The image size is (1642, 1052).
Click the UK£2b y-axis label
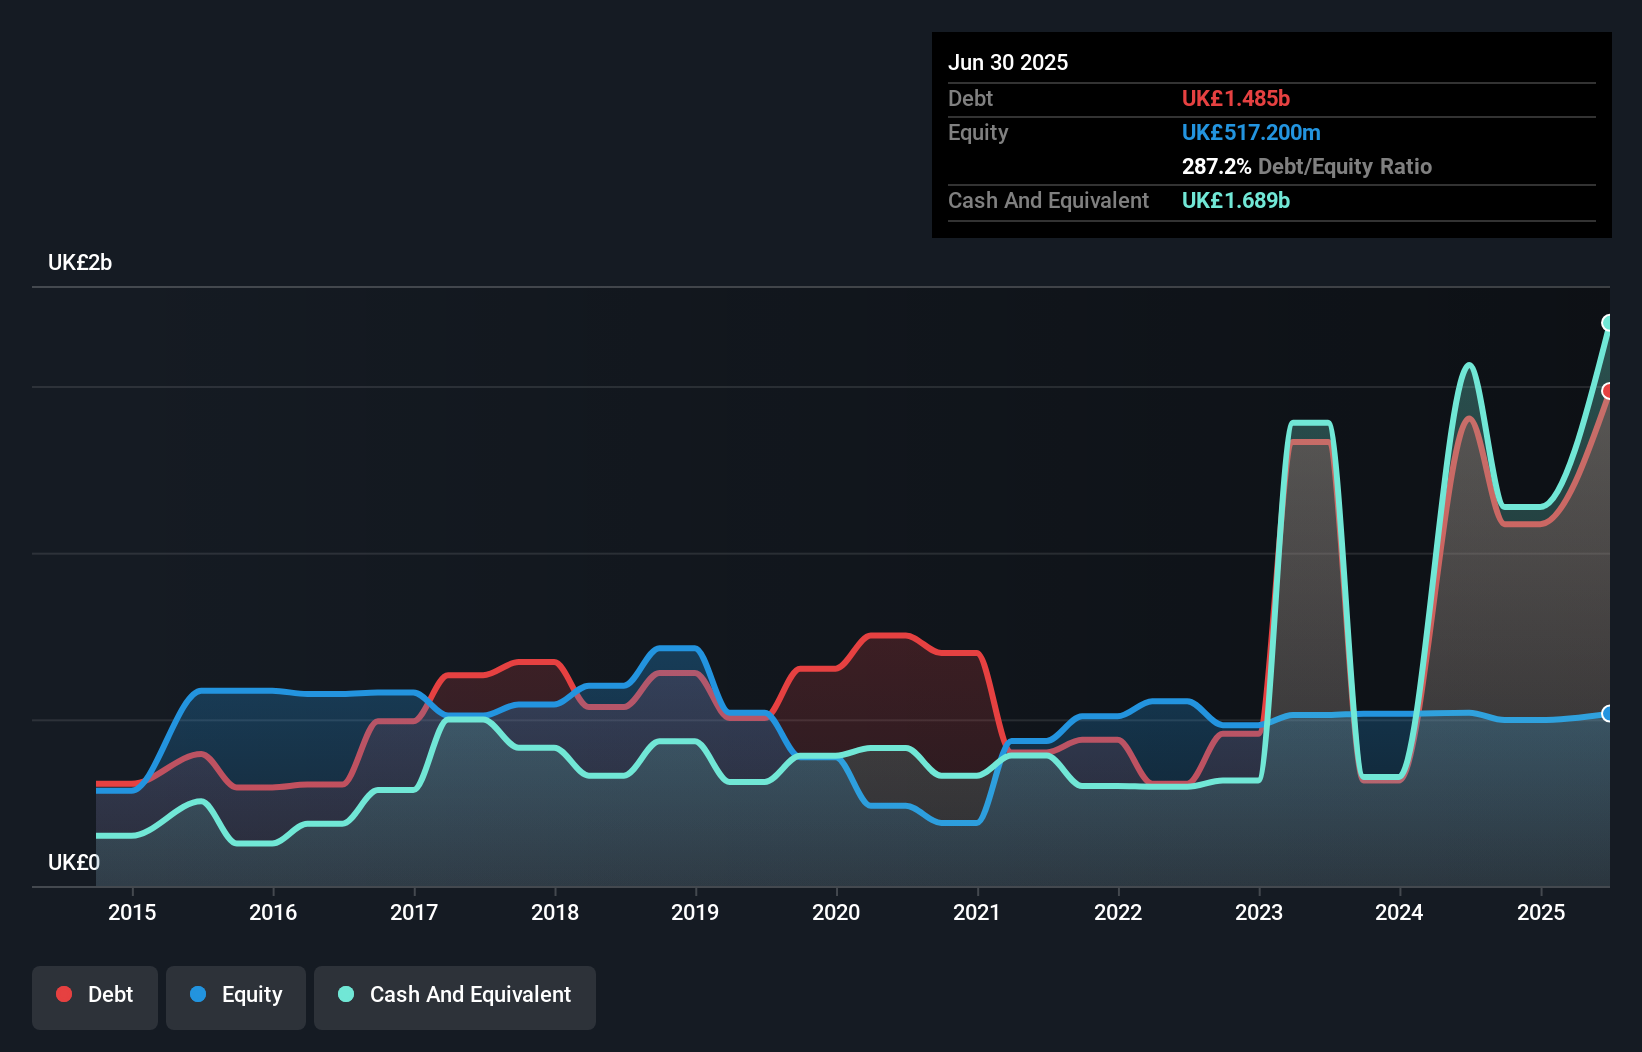[x=80, y=262]
